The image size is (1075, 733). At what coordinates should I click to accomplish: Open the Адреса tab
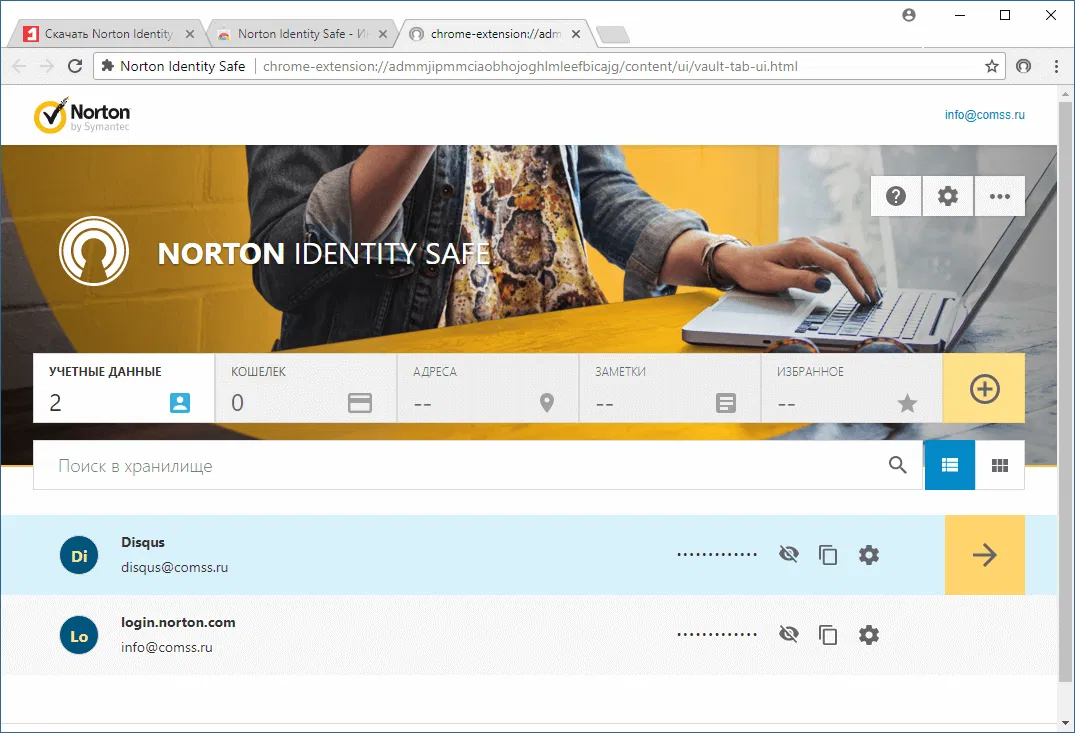(x=488, y=388)
